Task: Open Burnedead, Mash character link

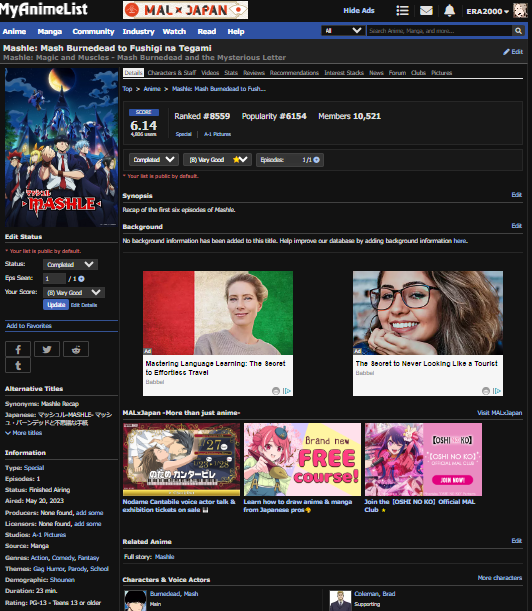Action: pos(174,594)
